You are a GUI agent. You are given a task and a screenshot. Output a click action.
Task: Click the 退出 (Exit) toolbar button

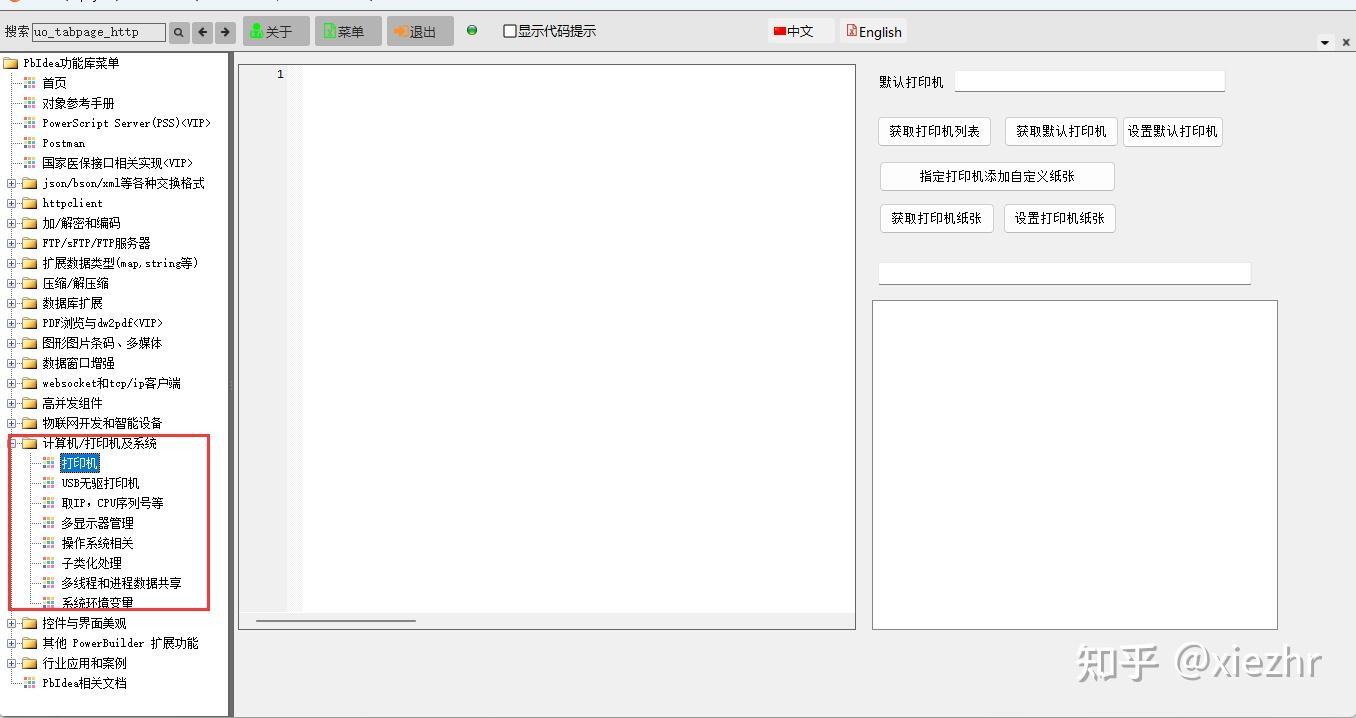pos(420,31)
